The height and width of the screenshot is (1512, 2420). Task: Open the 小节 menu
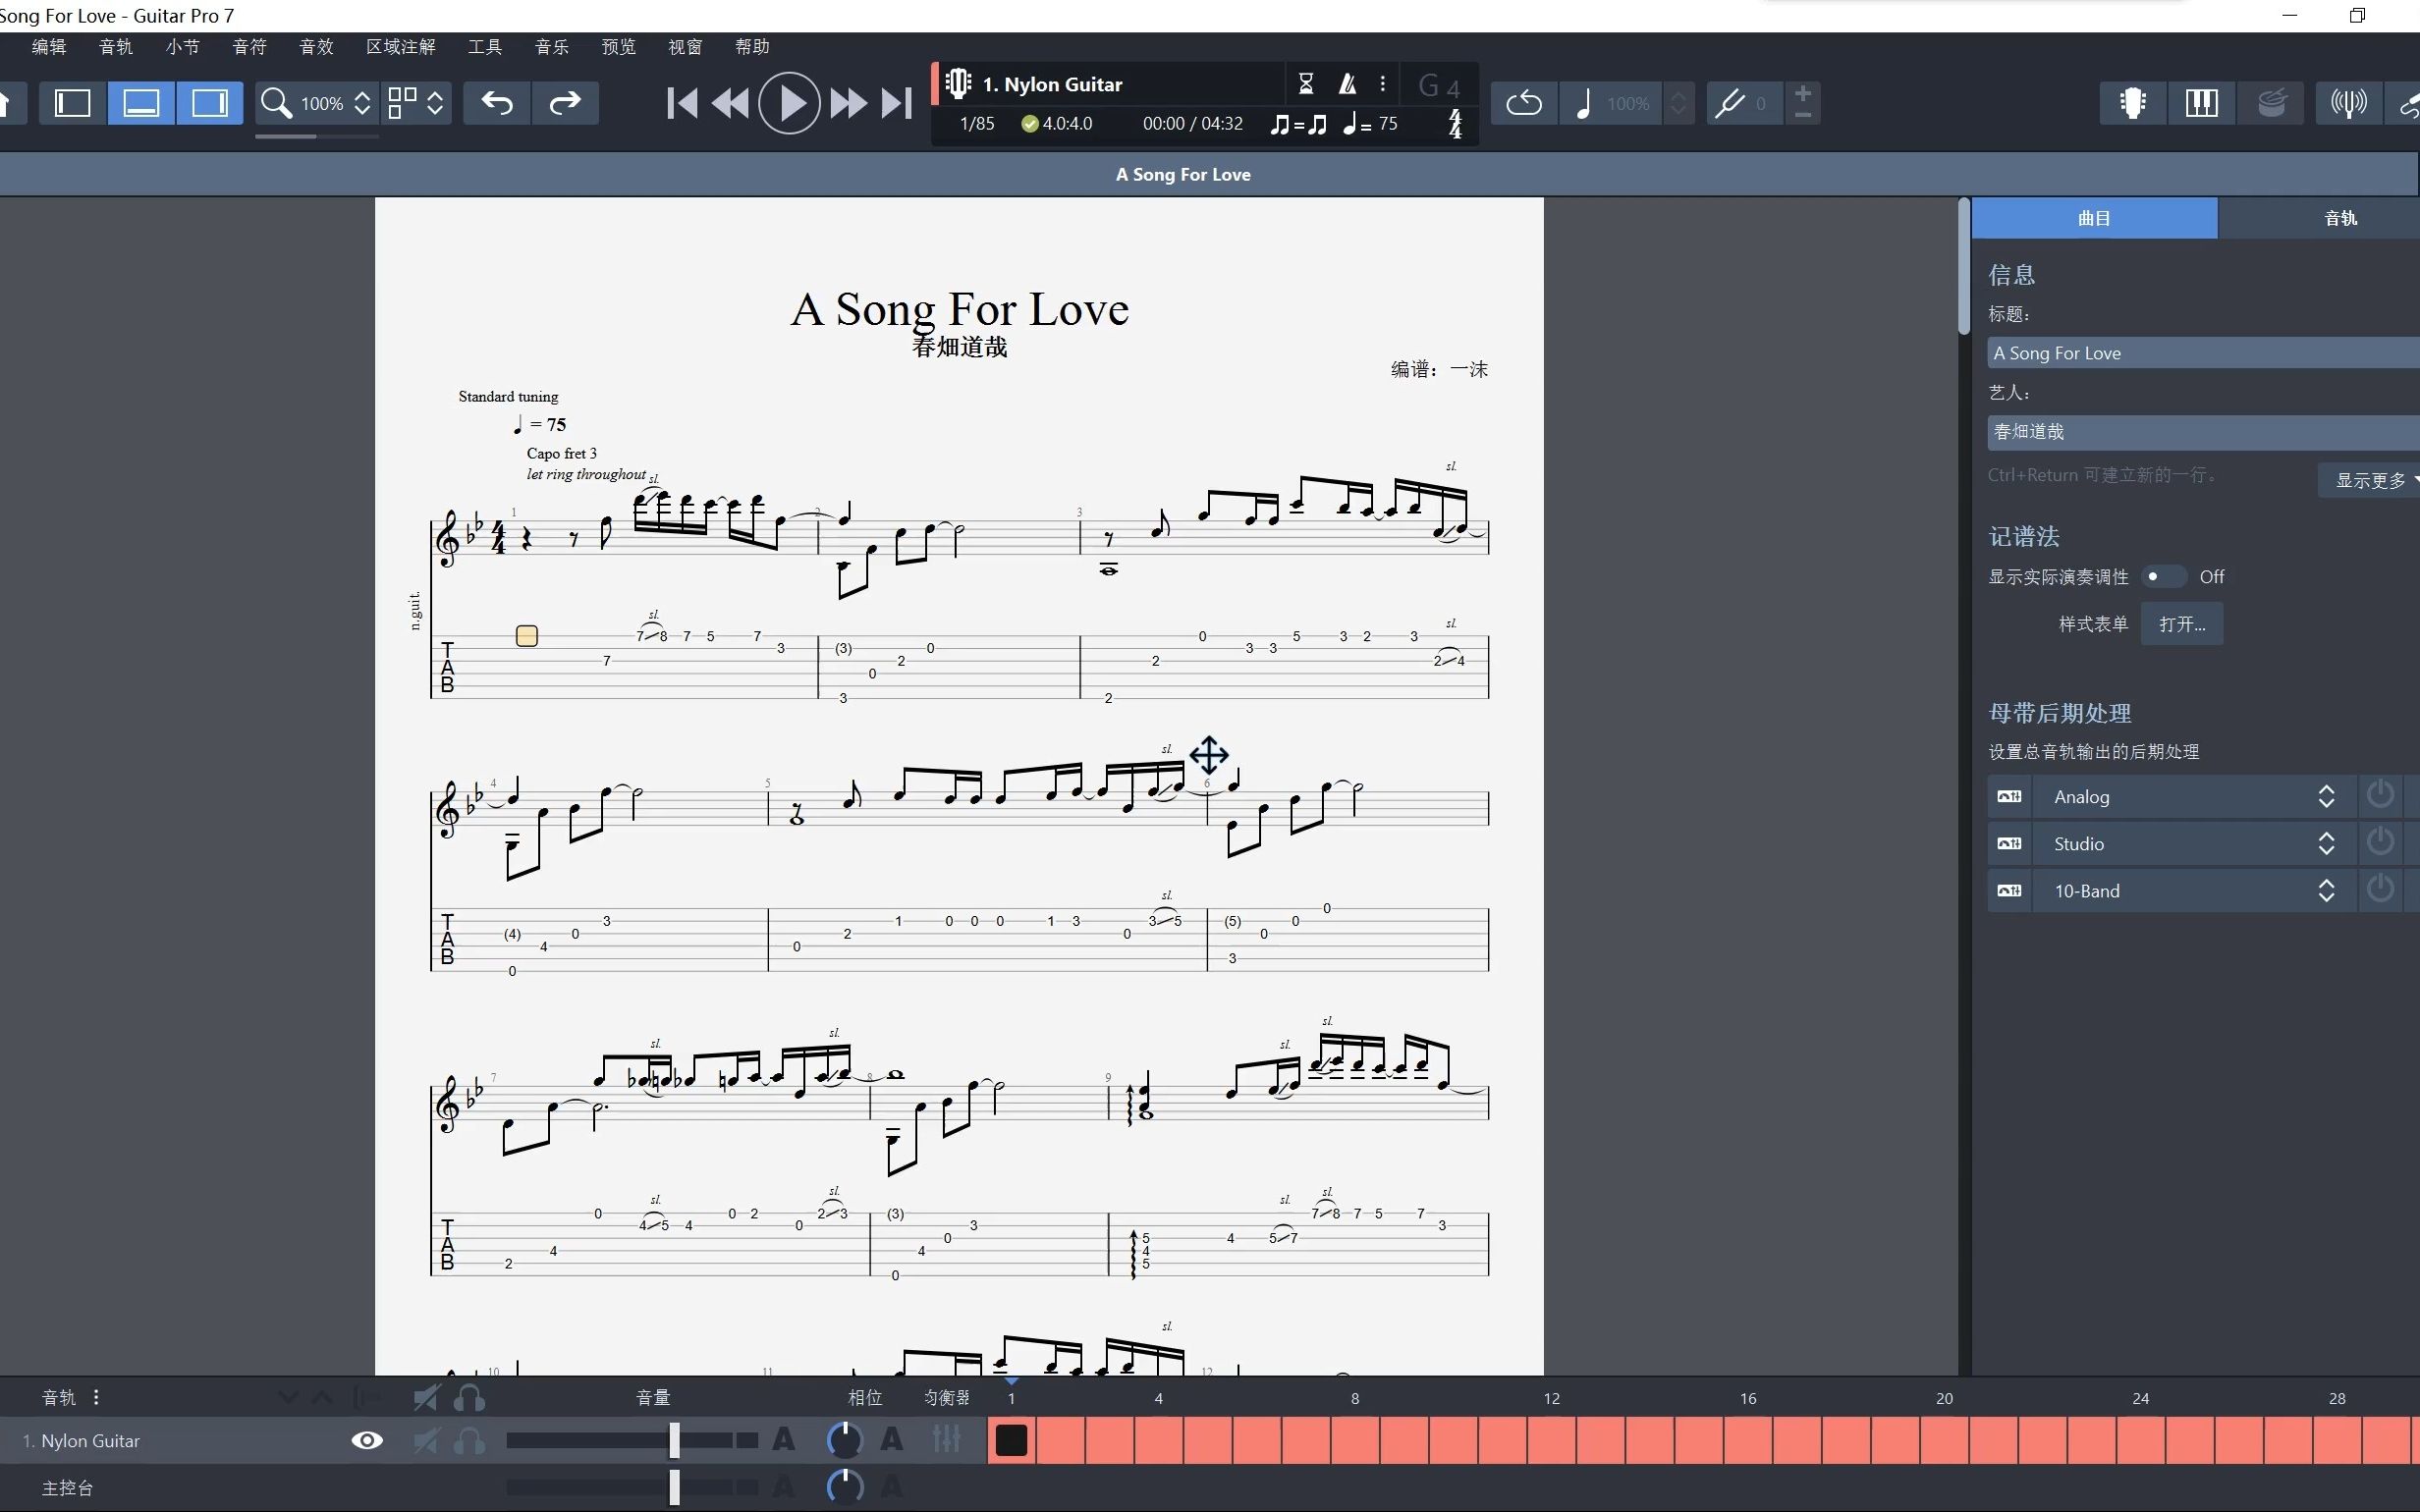point(182,47)
